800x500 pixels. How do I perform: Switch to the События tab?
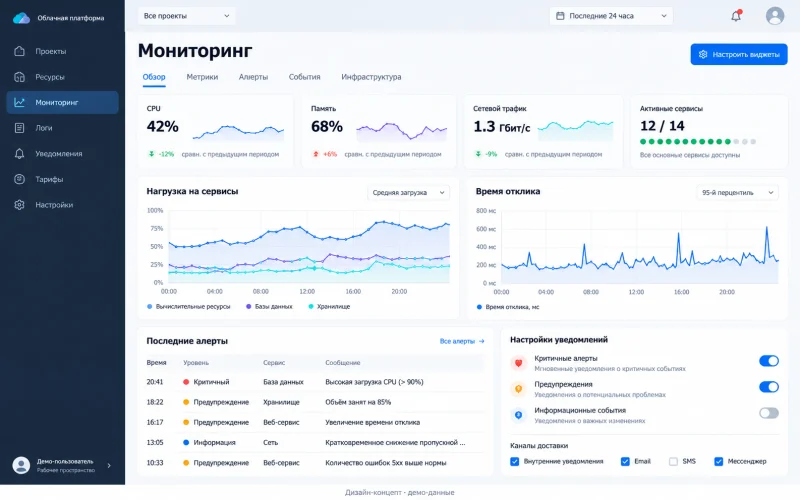pyautogui.click(x=305, y=77)
